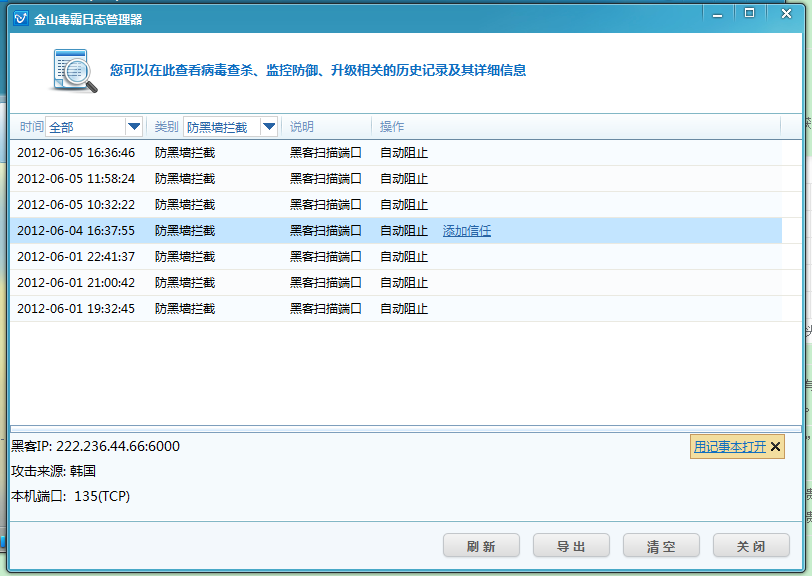Click the 攻击来源: 韩国 text
Image resolution: width=812 pixels, height=576 pixels.
pos(54,471)
